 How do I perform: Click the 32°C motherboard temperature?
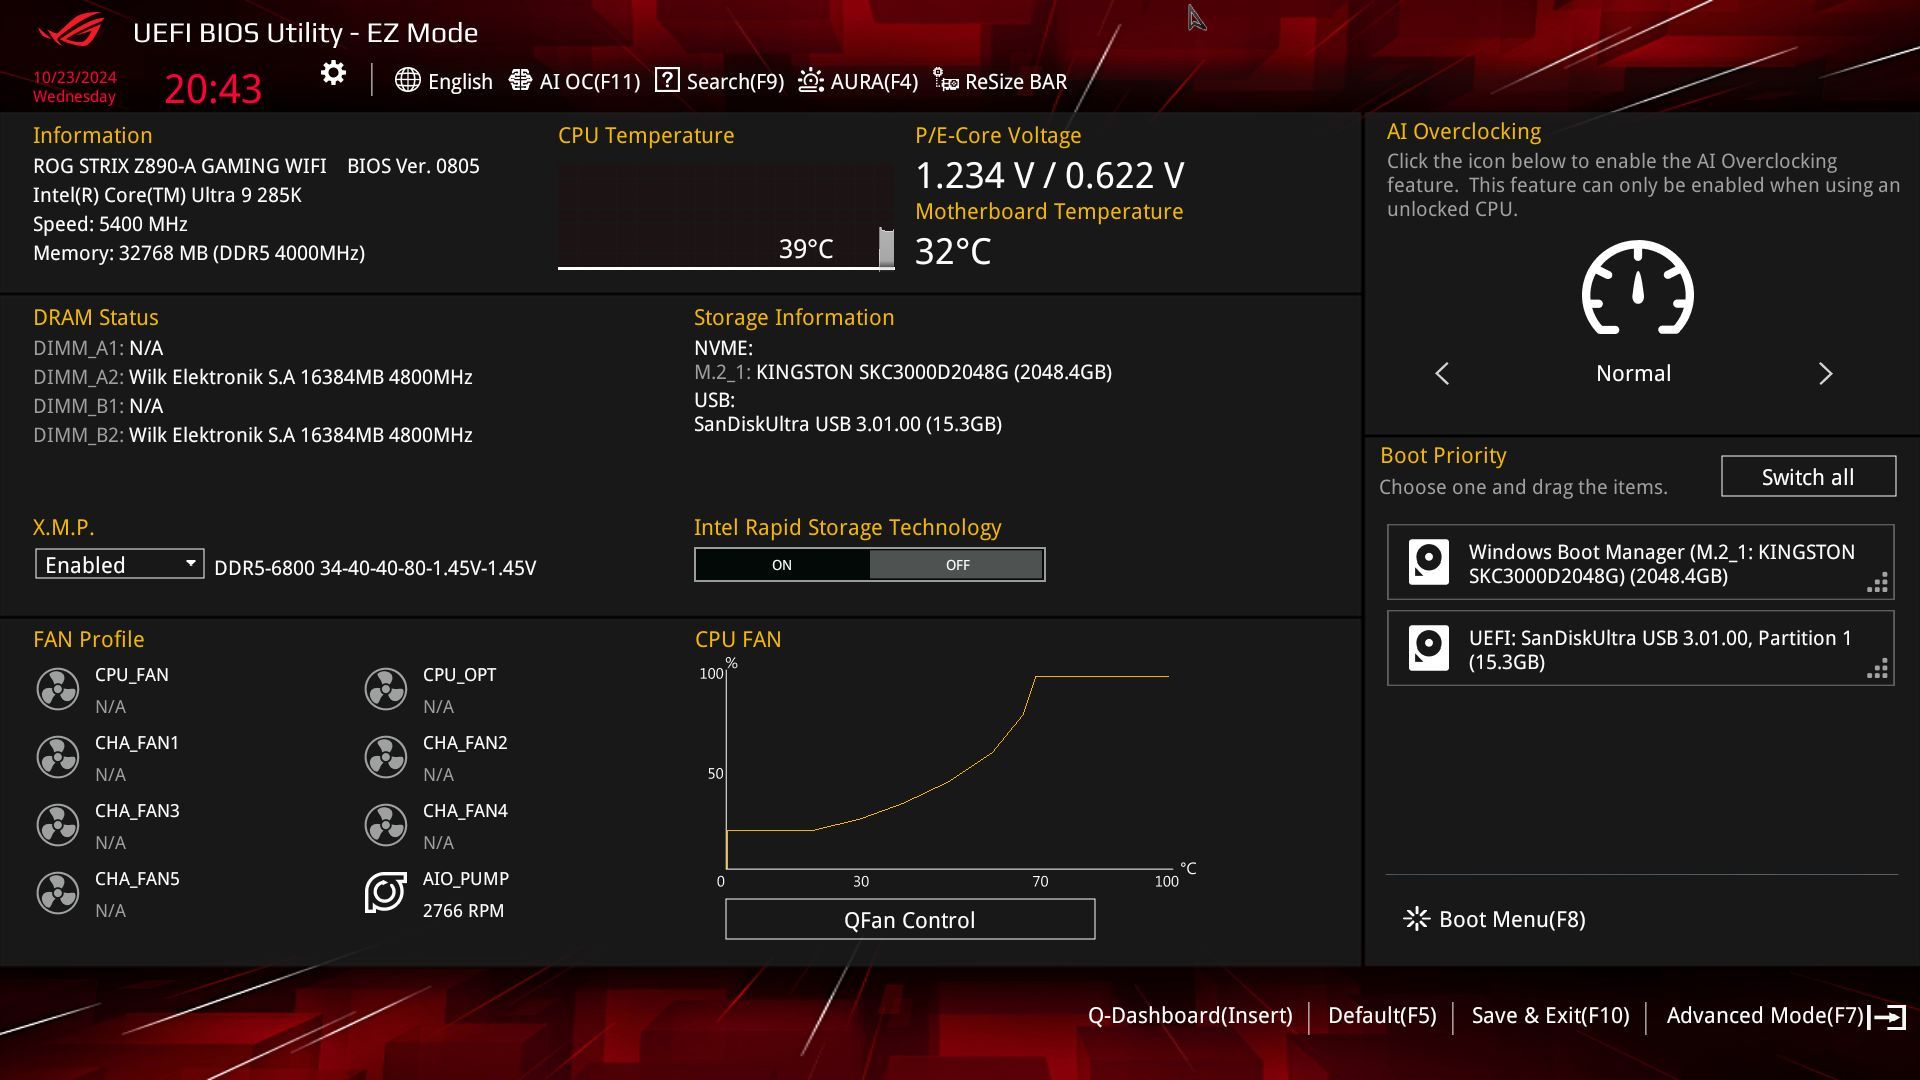953,251
